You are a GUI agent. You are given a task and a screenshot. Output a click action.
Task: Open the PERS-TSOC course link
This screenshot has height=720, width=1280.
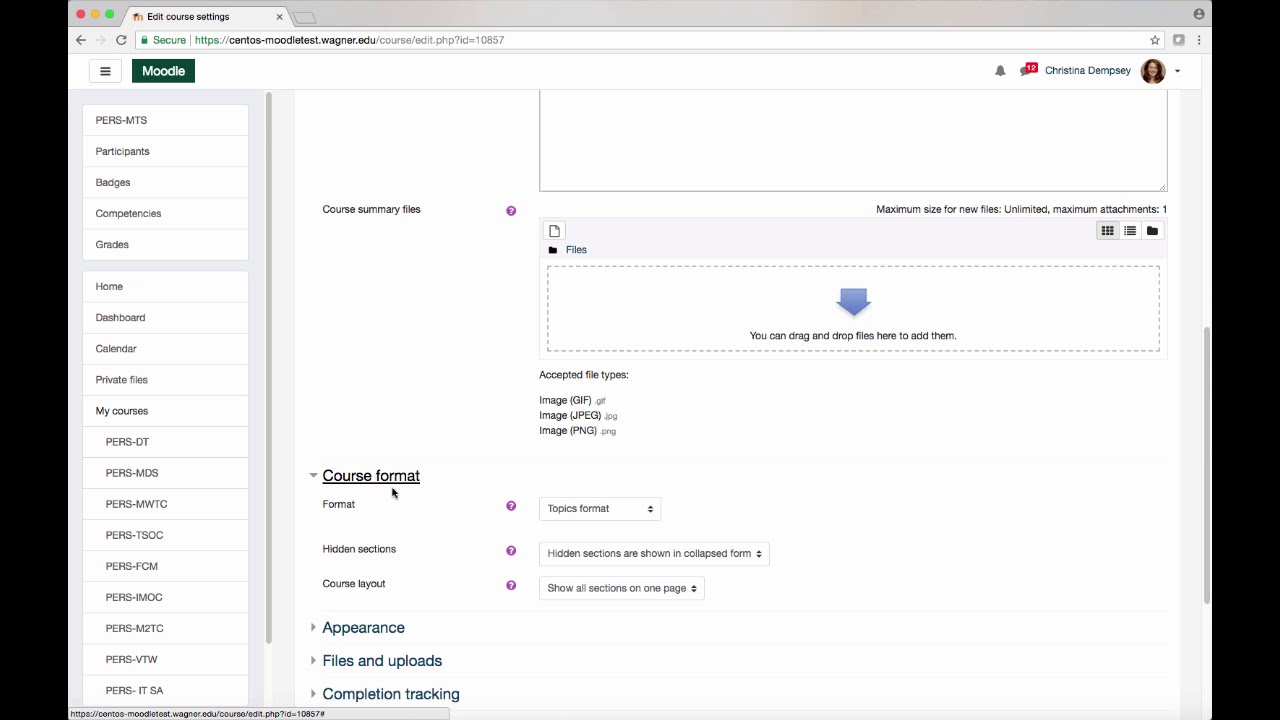(165, 534)
